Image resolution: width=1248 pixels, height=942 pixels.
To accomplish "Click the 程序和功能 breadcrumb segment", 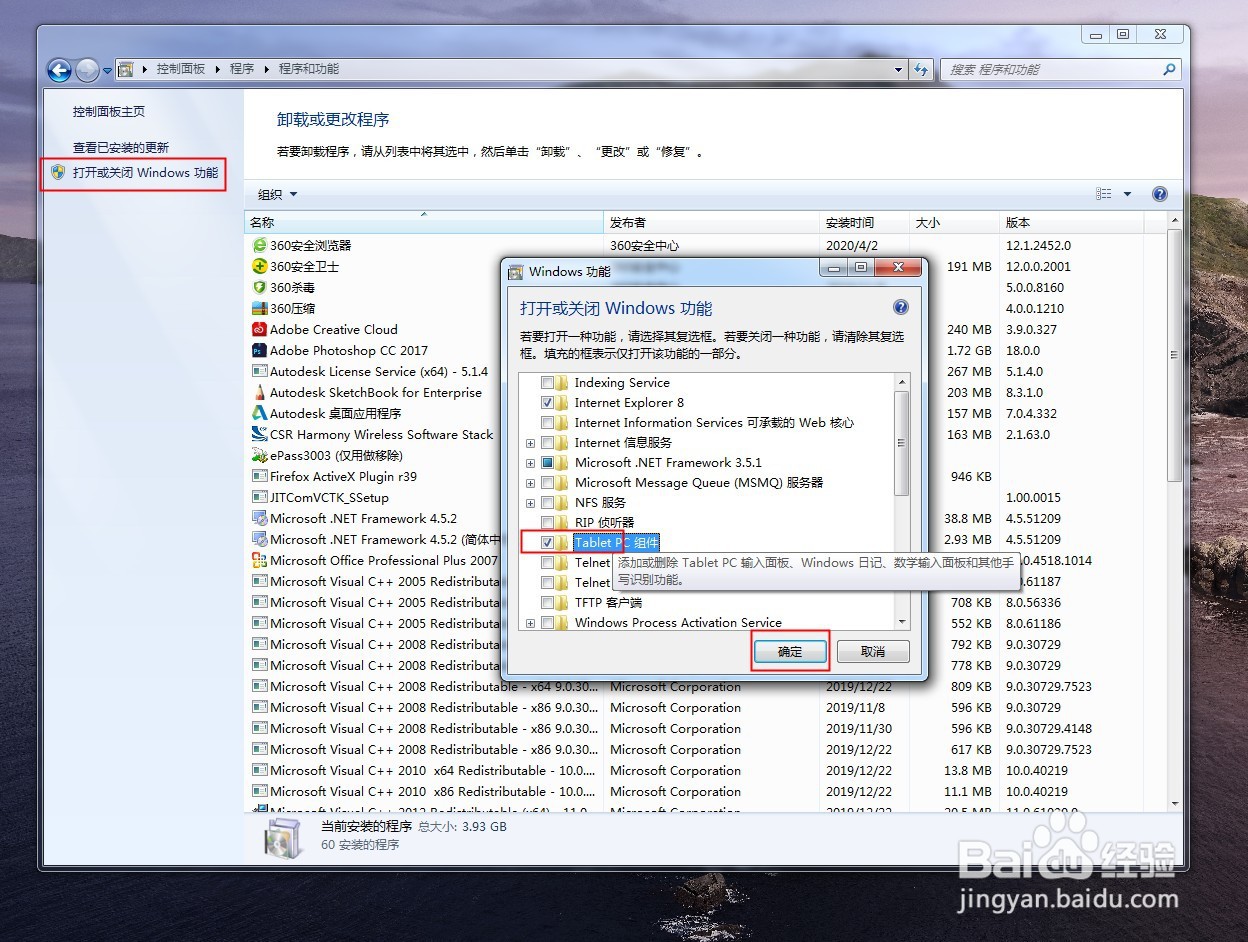I will (309, 69).
